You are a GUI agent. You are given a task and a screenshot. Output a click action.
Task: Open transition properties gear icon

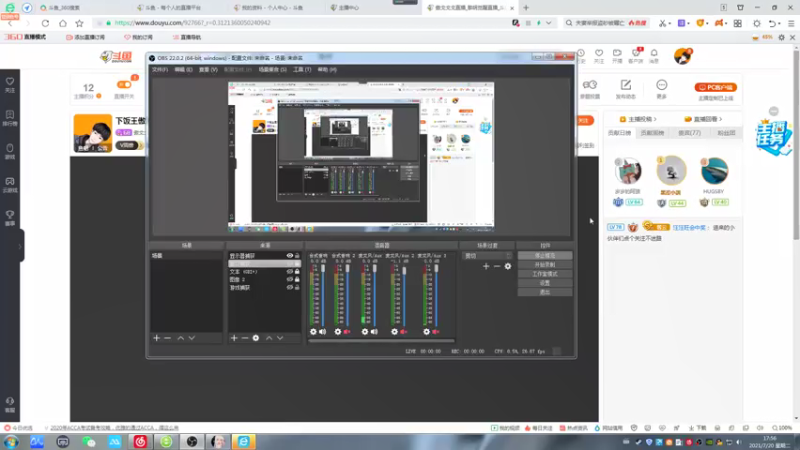click(508, 266)
